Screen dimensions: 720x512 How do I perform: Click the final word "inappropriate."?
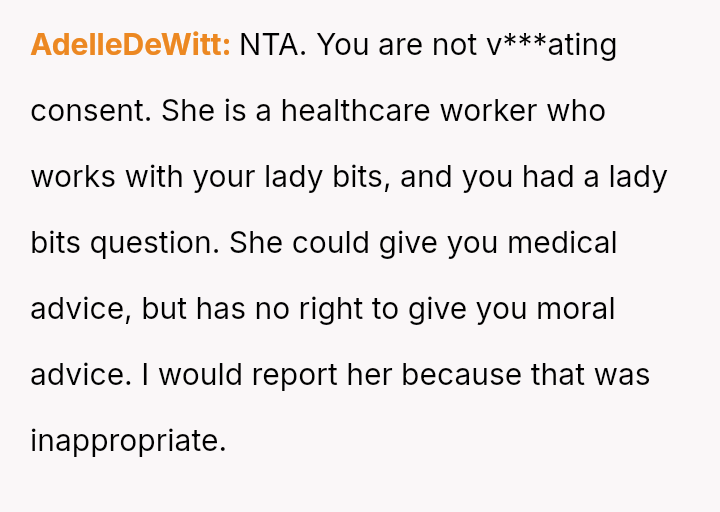(128, 441)
